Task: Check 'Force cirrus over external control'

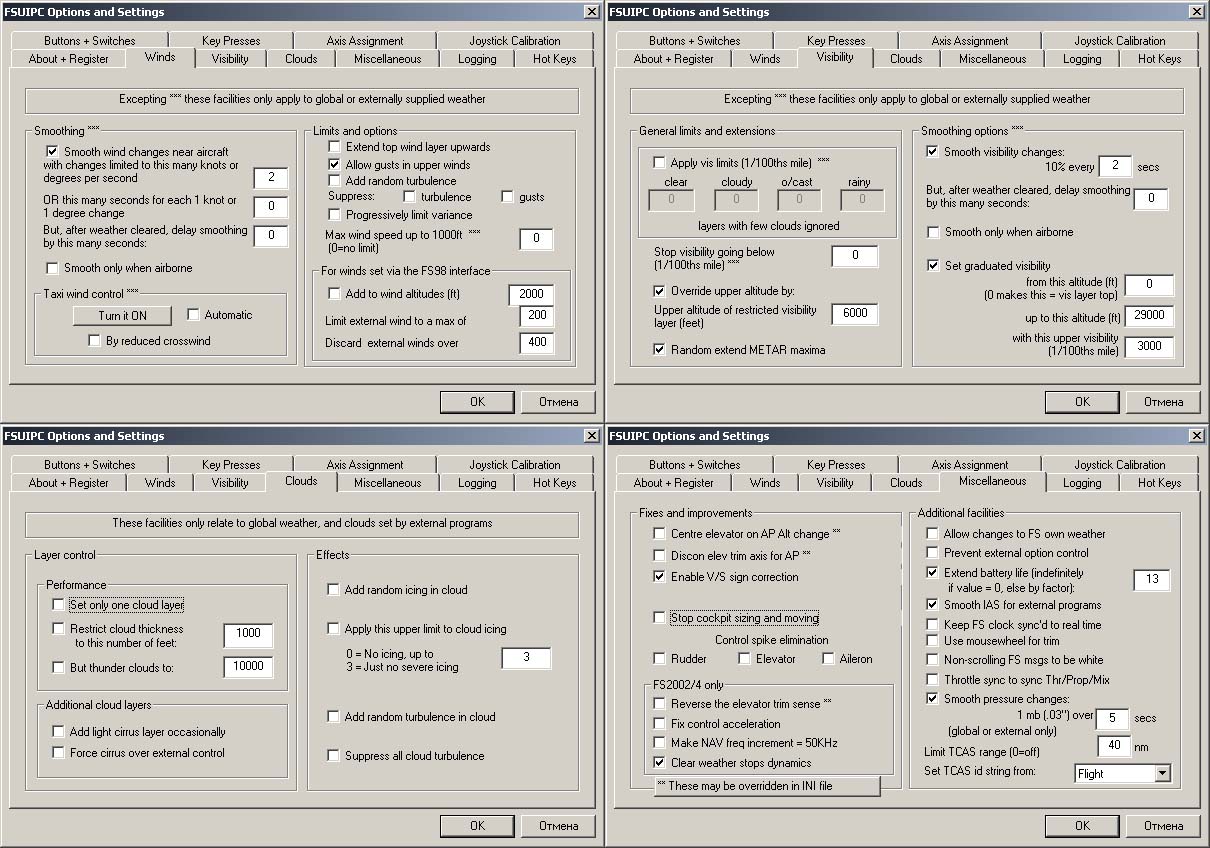Action: [59, 753]
